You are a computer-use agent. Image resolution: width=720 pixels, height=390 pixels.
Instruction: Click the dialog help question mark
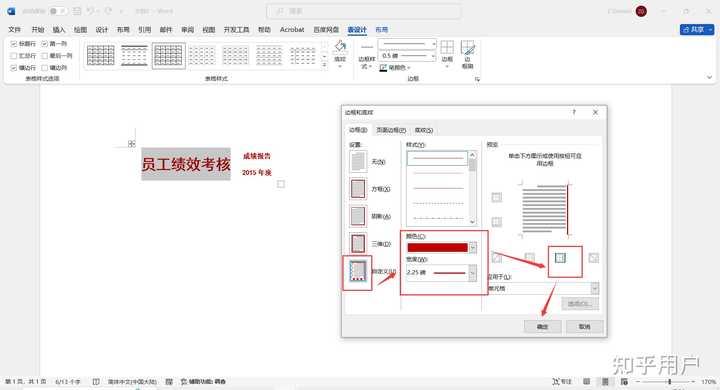(574, 112)
